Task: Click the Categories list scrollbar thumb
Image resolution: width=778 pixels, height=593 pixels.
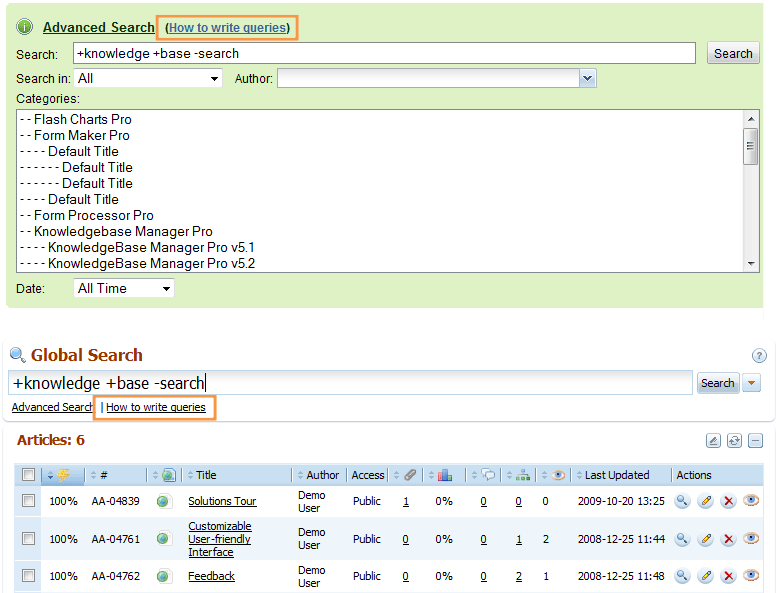Action: click(x=750, y=146)
